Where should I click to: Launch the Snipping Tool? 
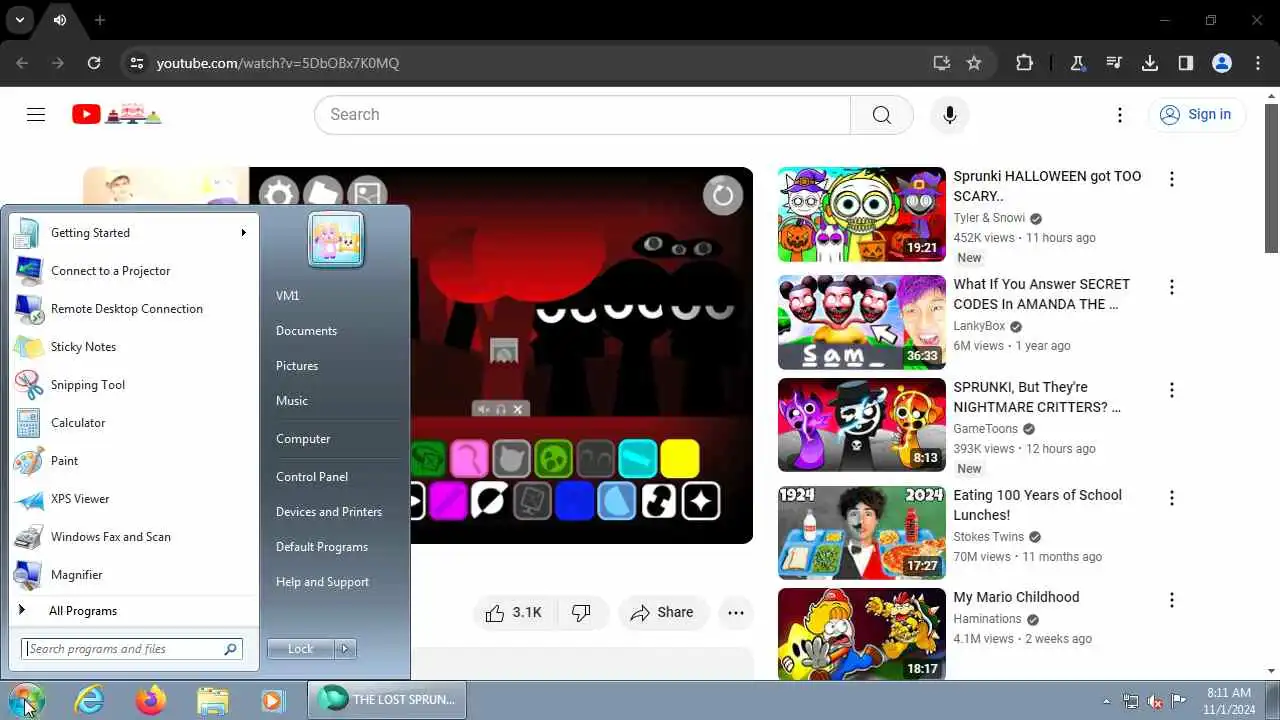[132, 385]
